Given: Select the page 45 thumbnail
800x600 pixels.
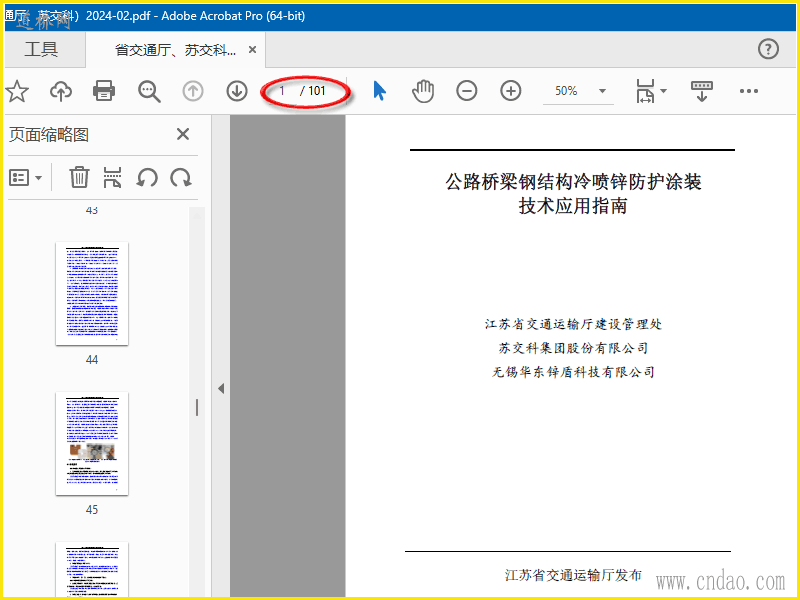Looking at the screenshot, I should coord(92,444).
